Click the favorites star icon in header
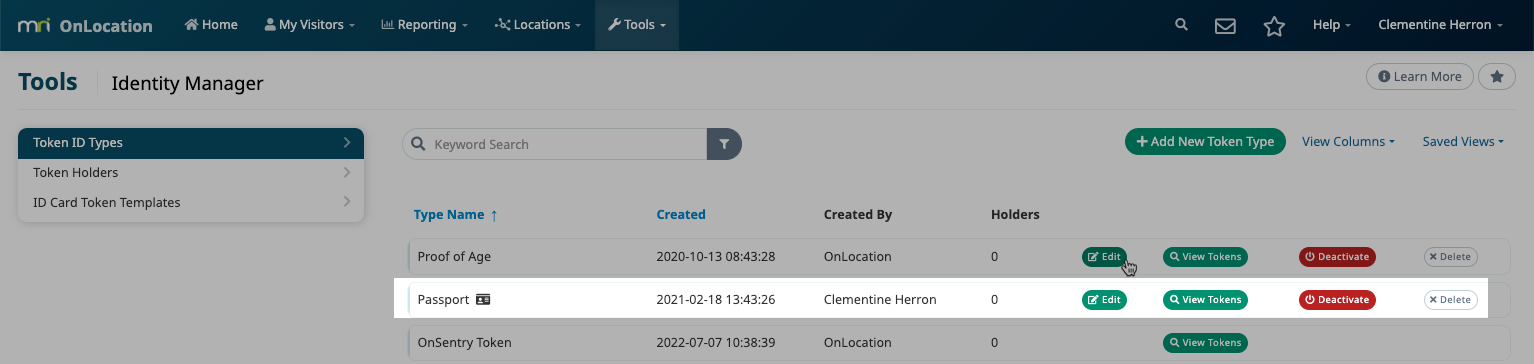 [x=1274, y=26]
